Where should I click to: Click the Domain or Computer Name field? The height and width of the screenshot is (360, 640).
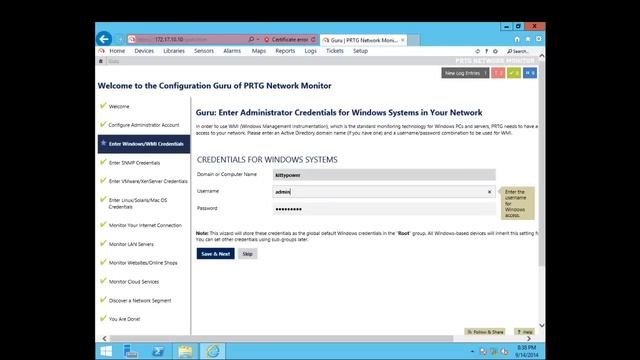pyautogui.click(x=384, y=175)
